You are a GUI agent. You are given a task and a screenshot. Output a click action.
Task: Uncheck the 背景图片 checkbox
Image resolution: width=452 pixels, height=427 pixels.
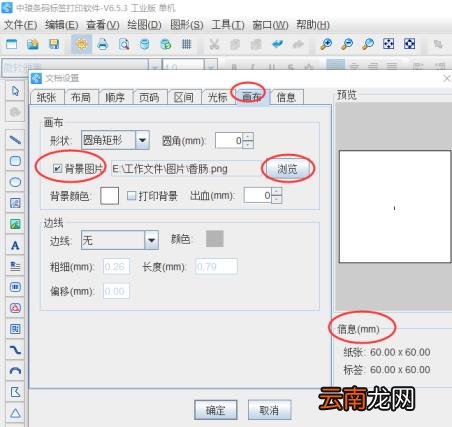click(57, 169)
